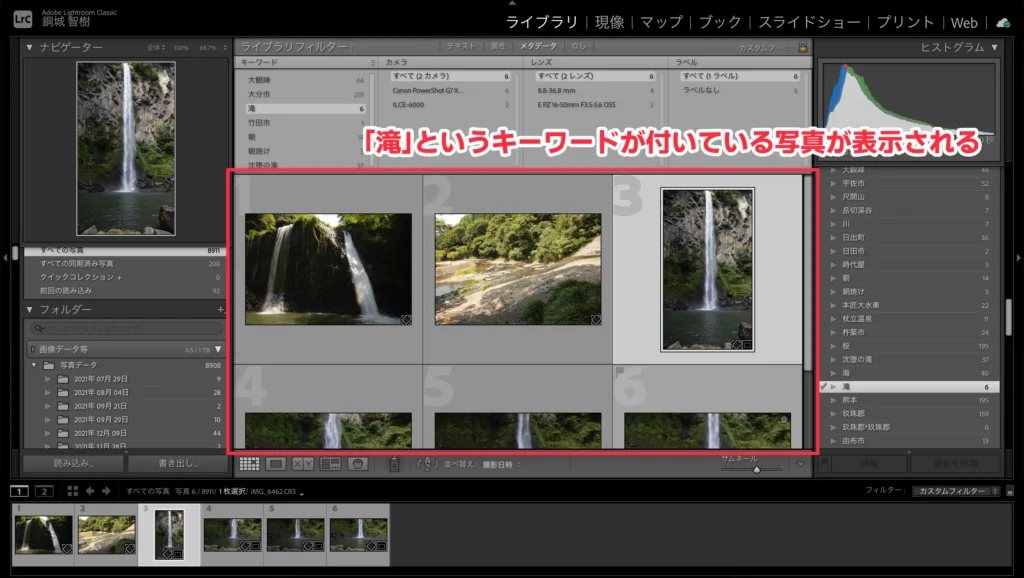Toggle the library filter lock icon

click(x=802, y=47)
